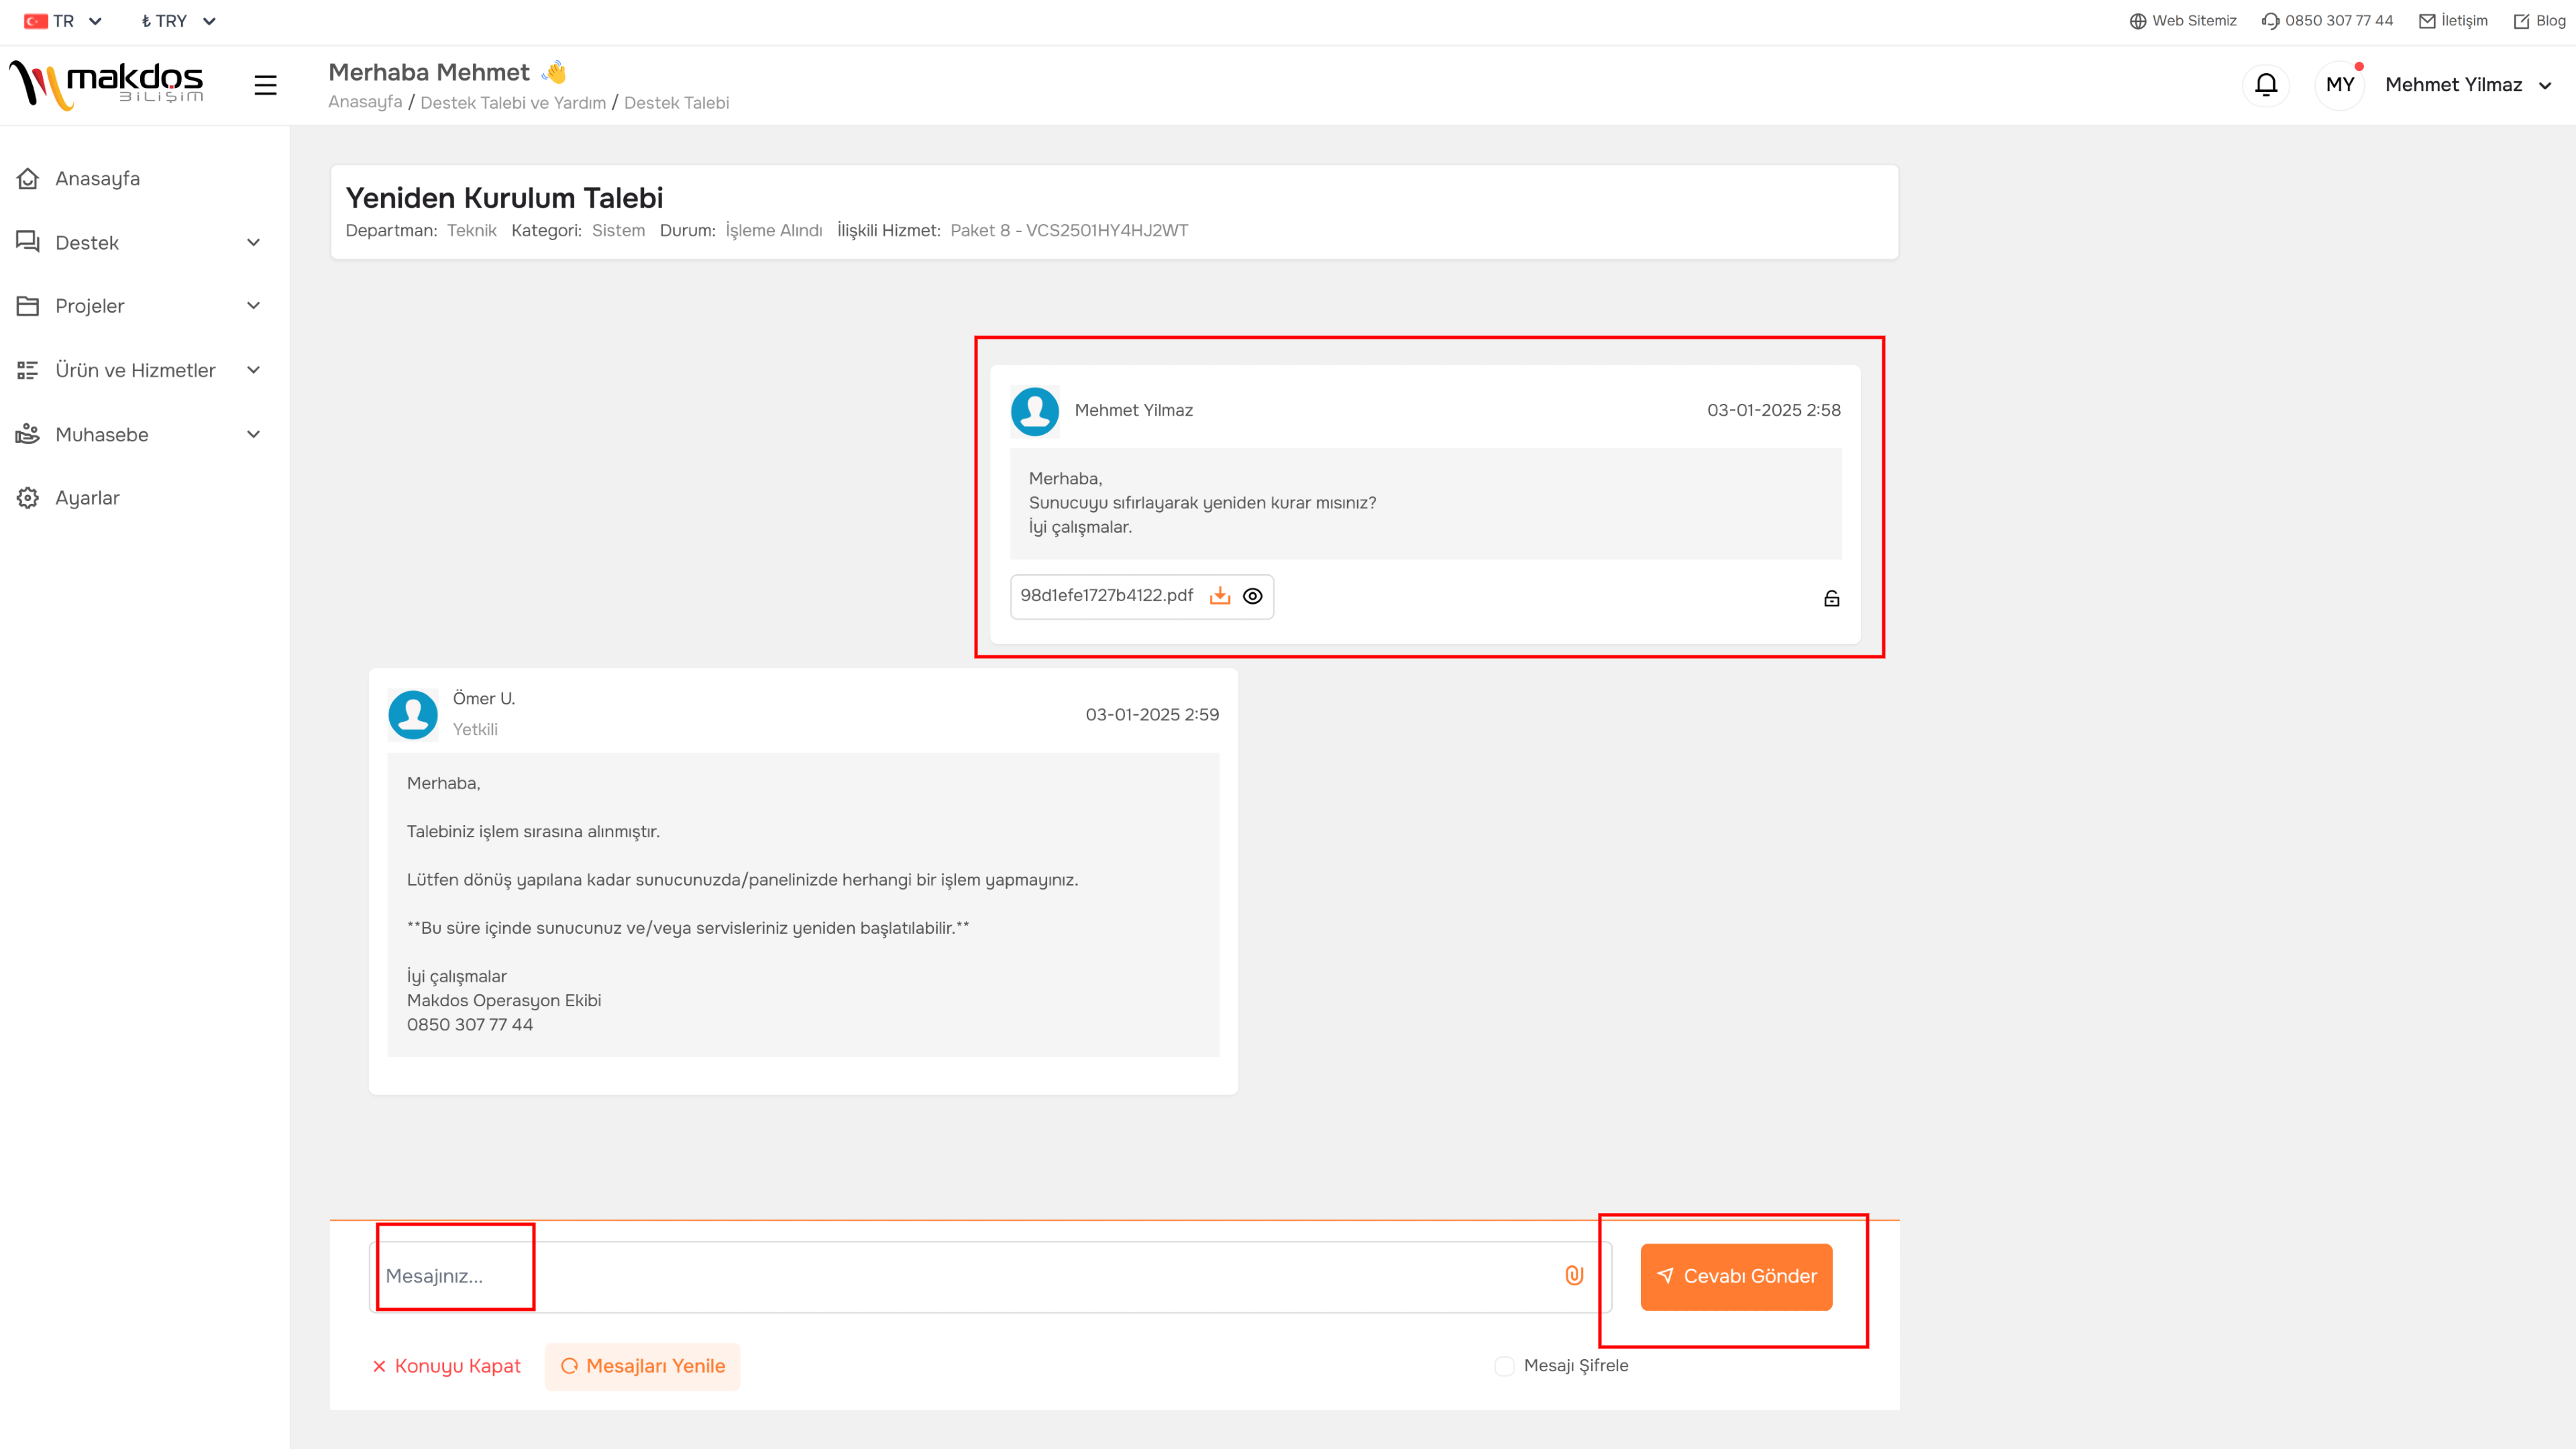
Task: Click the 0850 307 77 44 top bar link
Action: tap(2328, 21)
